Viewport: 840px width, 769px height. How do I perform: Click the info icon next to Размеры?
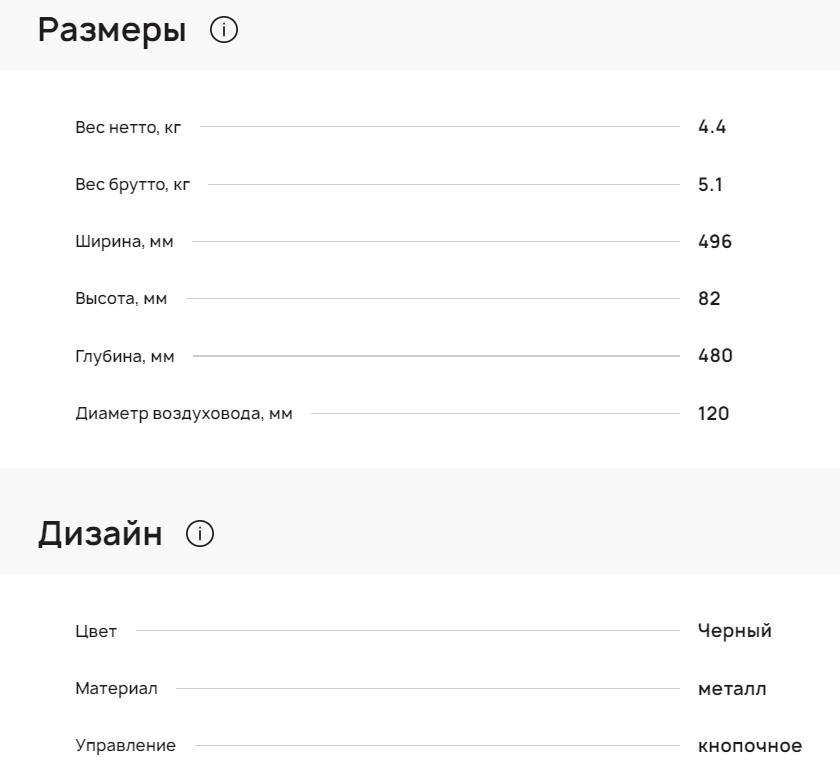224,31
